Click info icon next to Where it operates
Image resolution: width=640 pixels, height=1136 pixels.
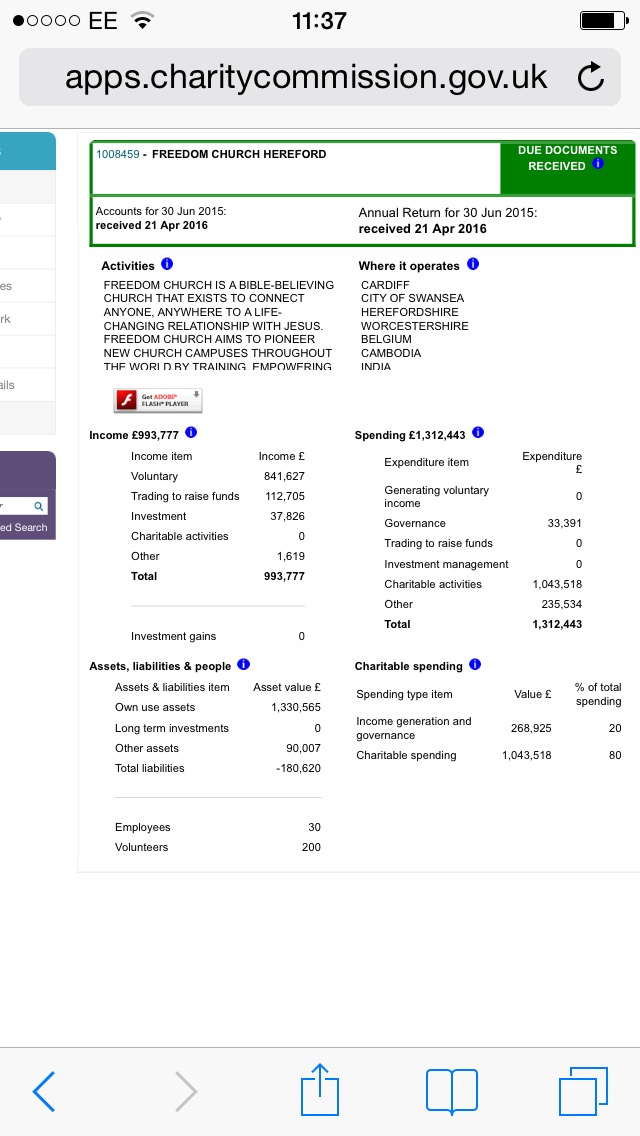473,265
